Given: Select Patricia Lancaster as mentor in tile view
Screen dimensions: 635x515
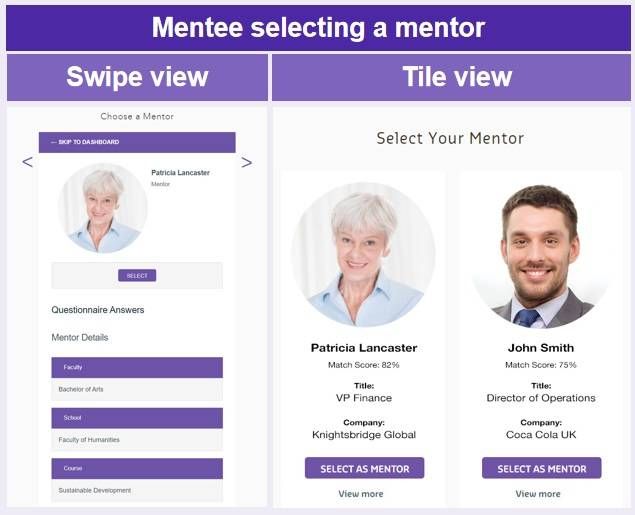Looking at the screenshot, I should pyautogui.click(x=364, y=468).
